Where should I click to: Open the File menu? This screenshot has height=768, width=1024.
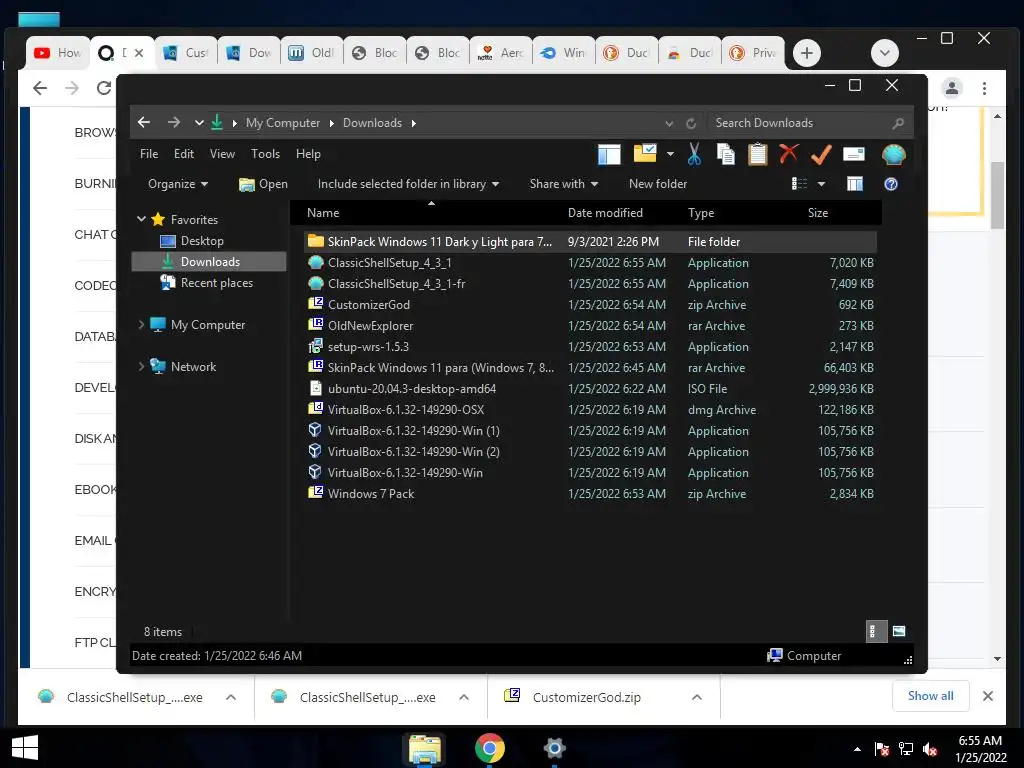click(x=149, y=154)
